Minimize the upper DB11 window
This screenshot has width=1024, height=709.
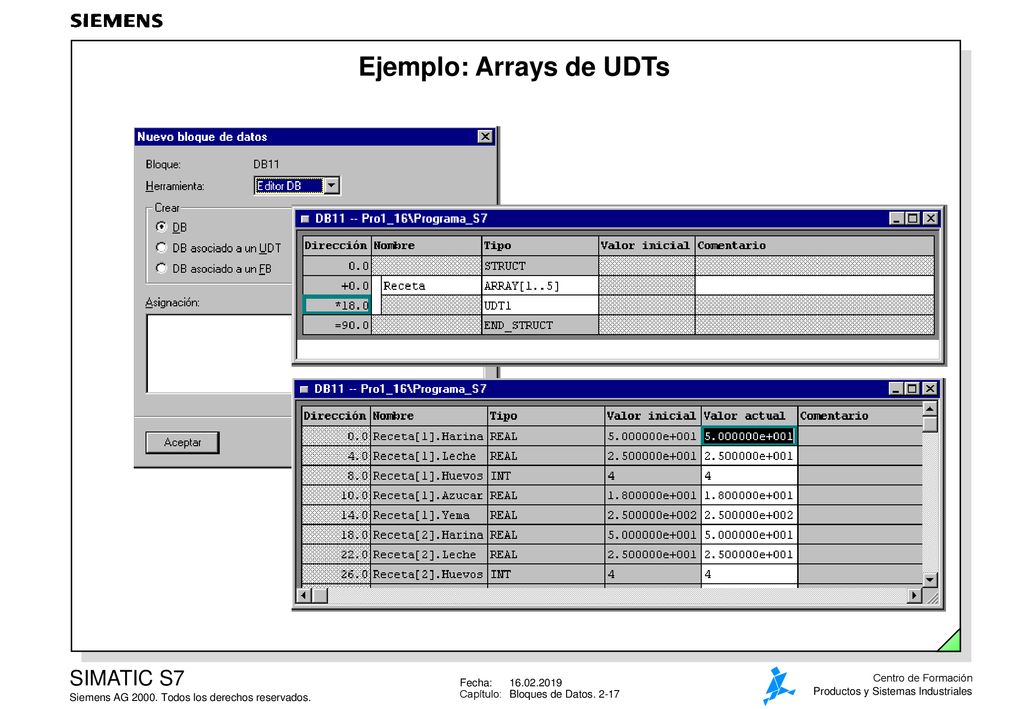tap(897, 219)
